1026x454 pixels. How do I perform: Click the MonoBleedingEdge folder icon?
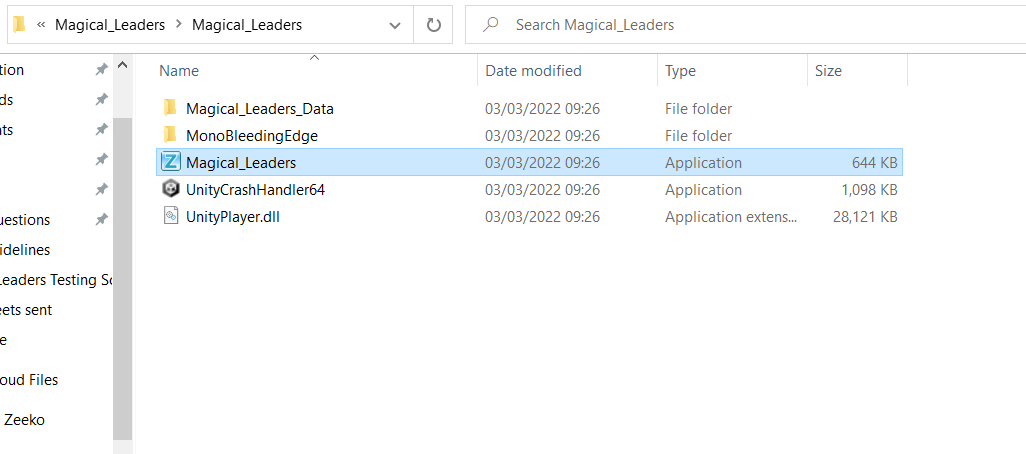171,135
